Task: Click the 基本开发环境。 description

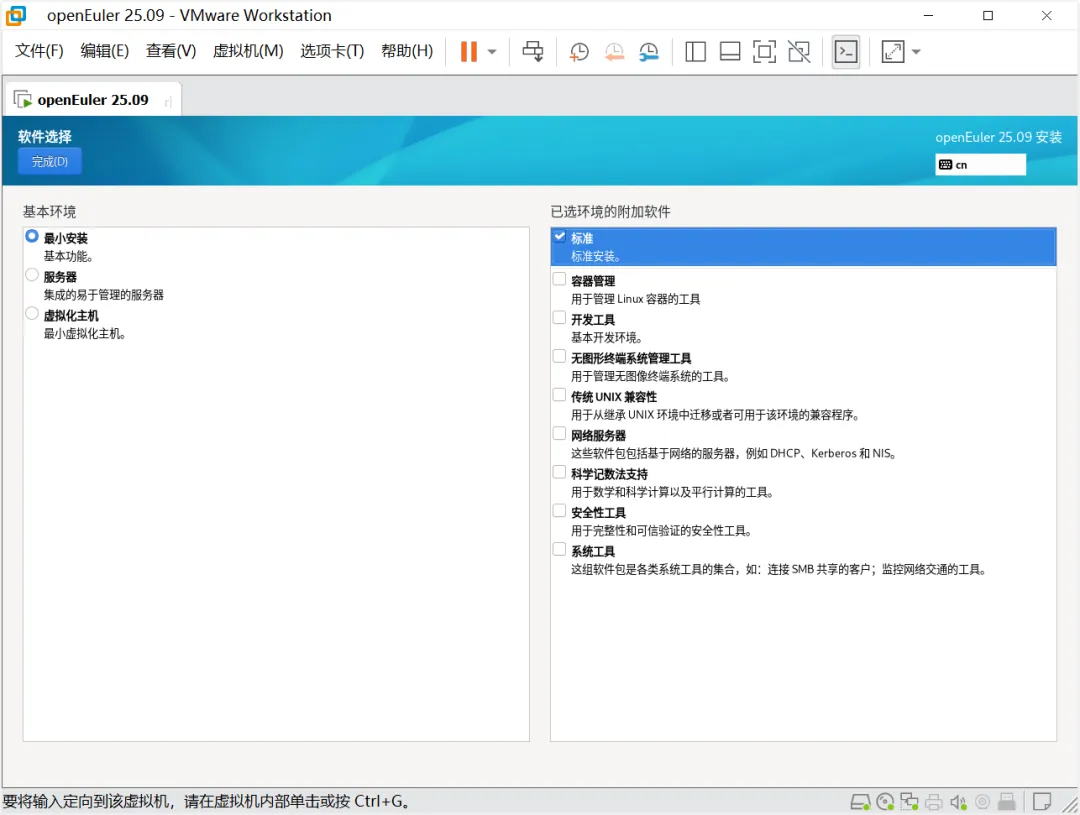Action: [607, 338]
